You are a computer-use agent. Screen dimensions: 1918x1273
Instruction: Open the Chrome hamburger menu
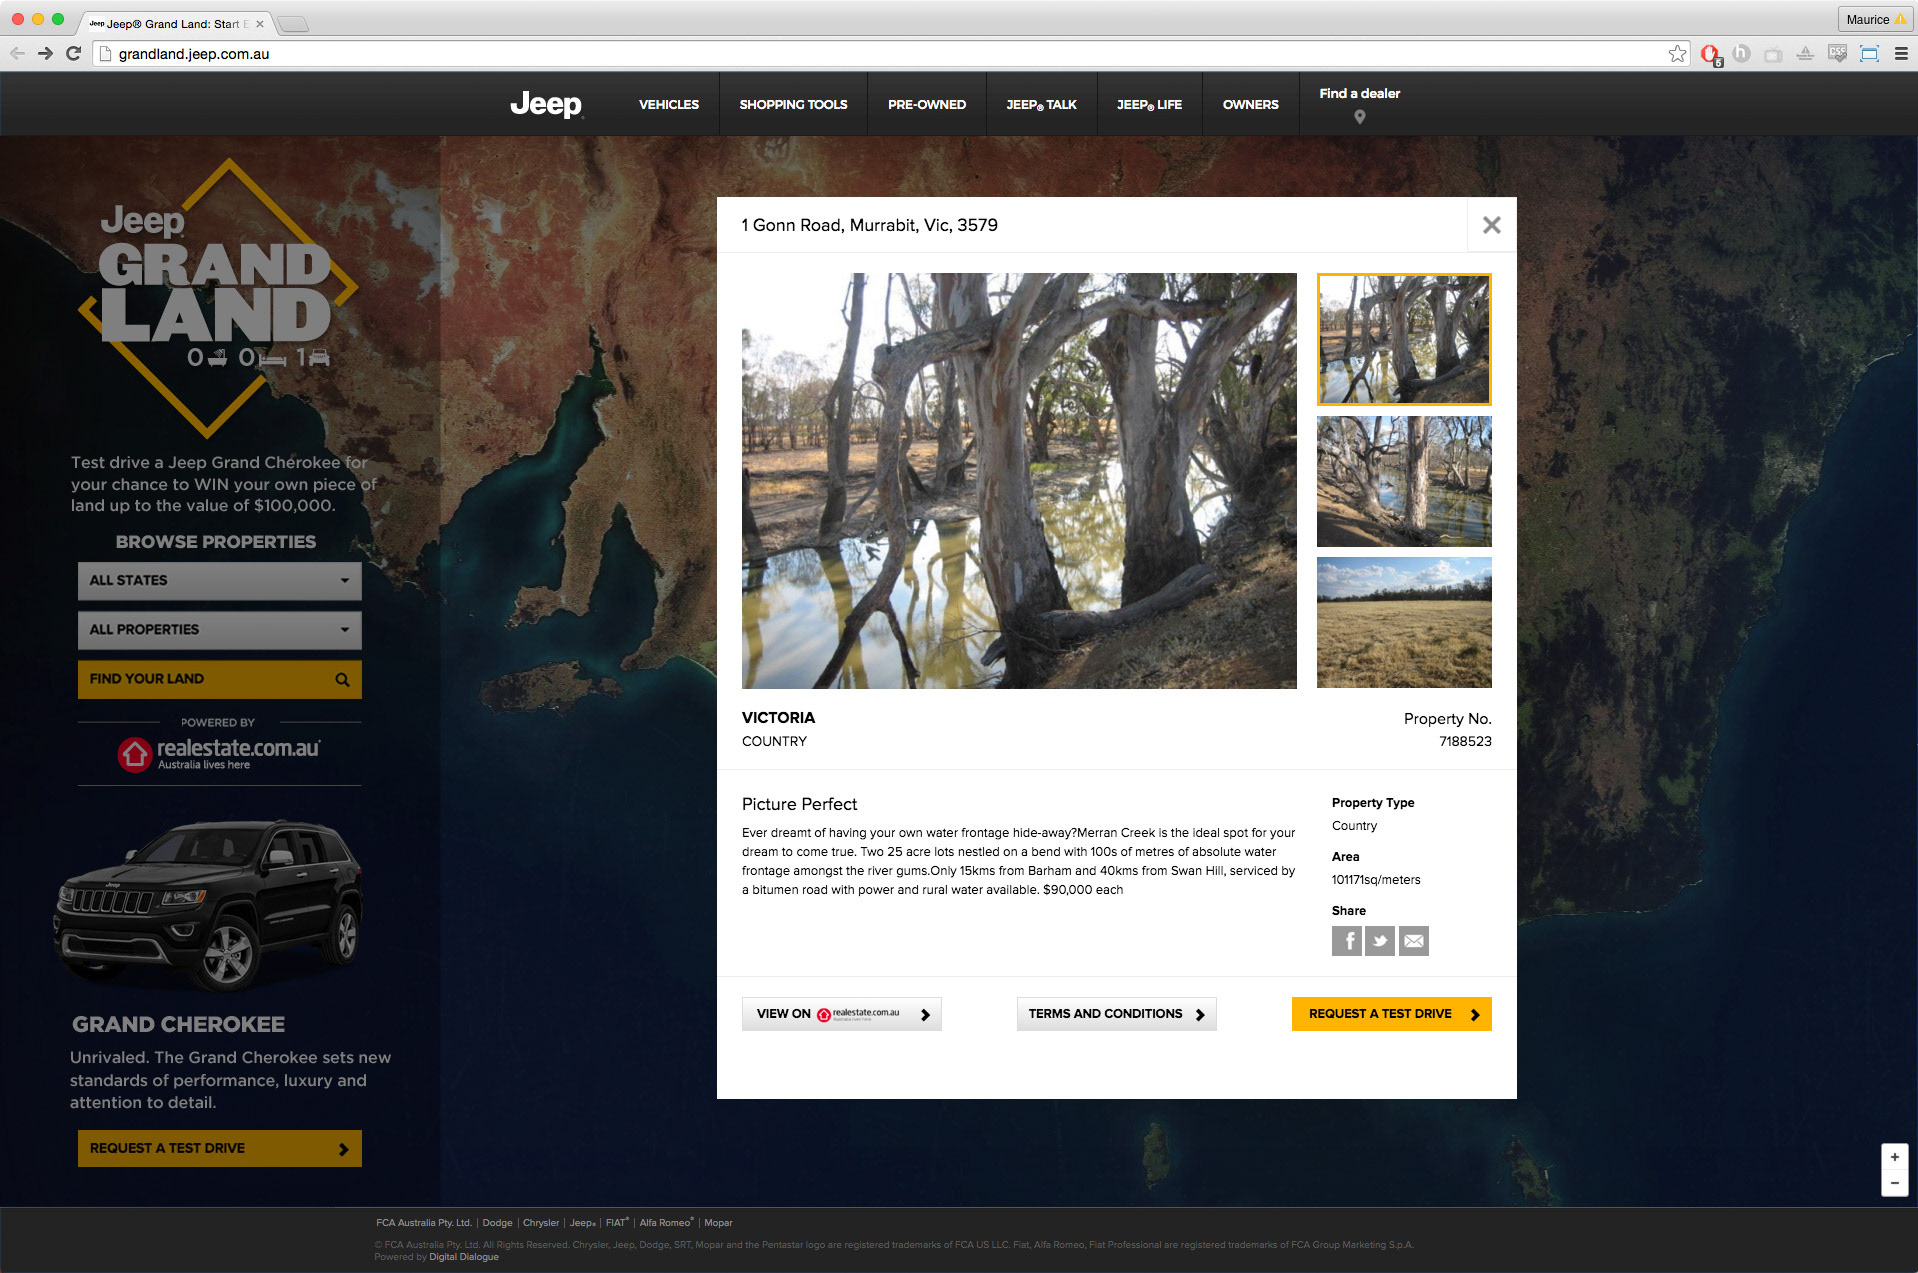point(1901,54)
